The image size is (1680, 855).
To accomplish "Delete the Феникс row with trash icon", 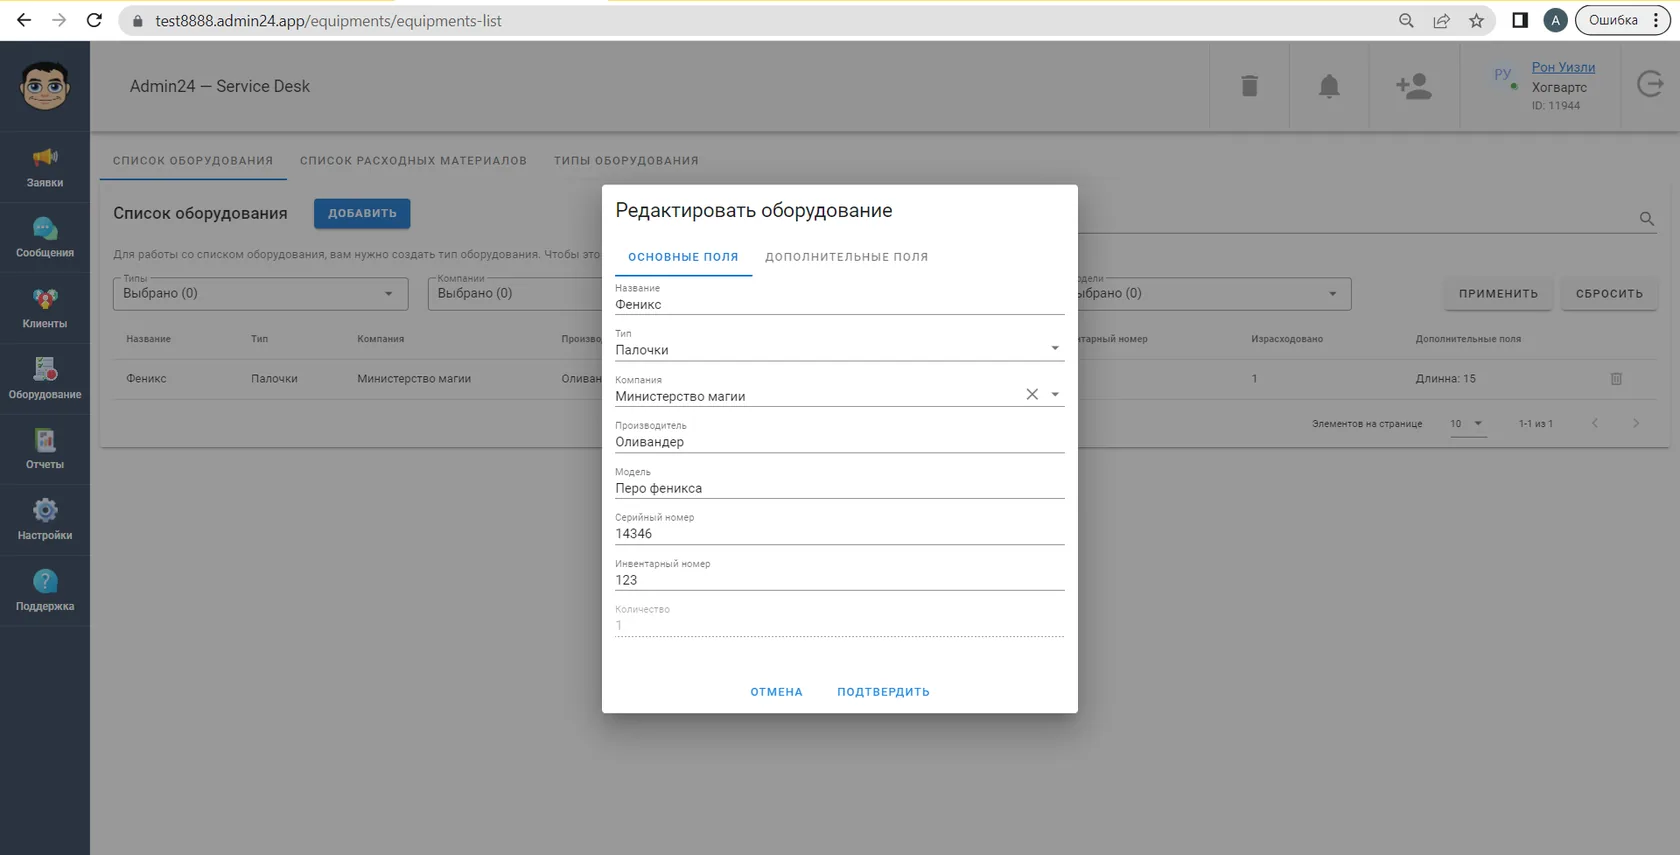I will pyautogui.click(x=1616, y=379).
